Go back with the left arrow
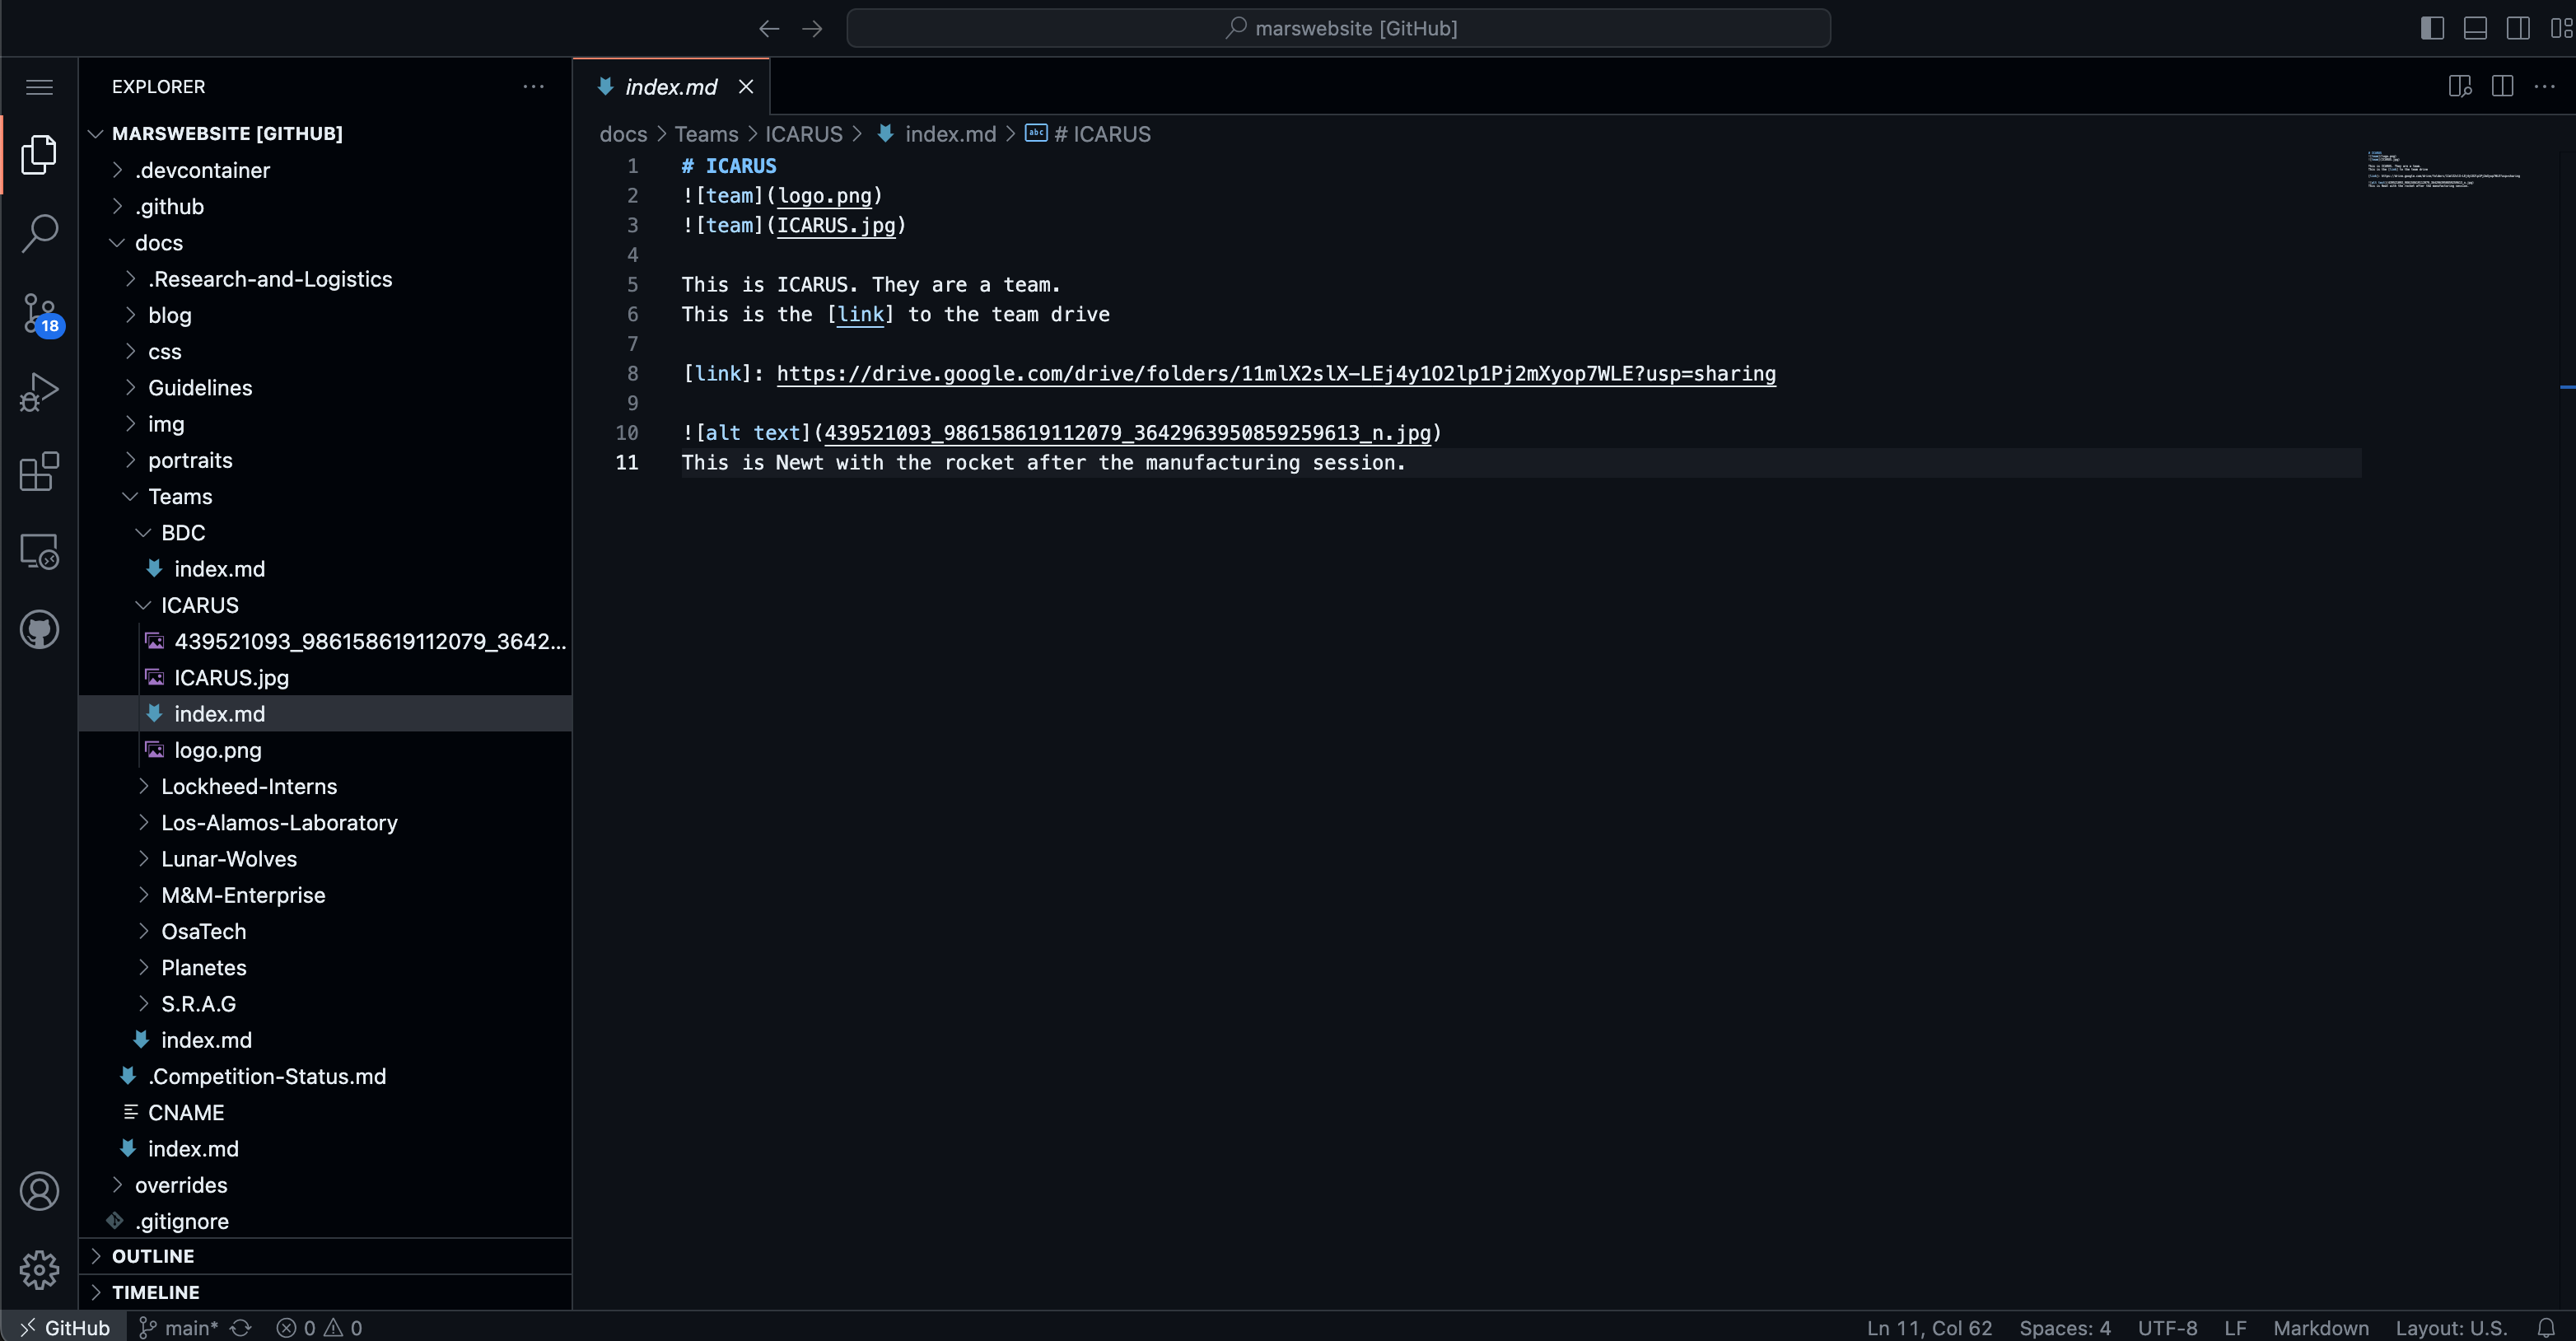2576x1341 pixels. pyautogui.click(x=768, y=28)
